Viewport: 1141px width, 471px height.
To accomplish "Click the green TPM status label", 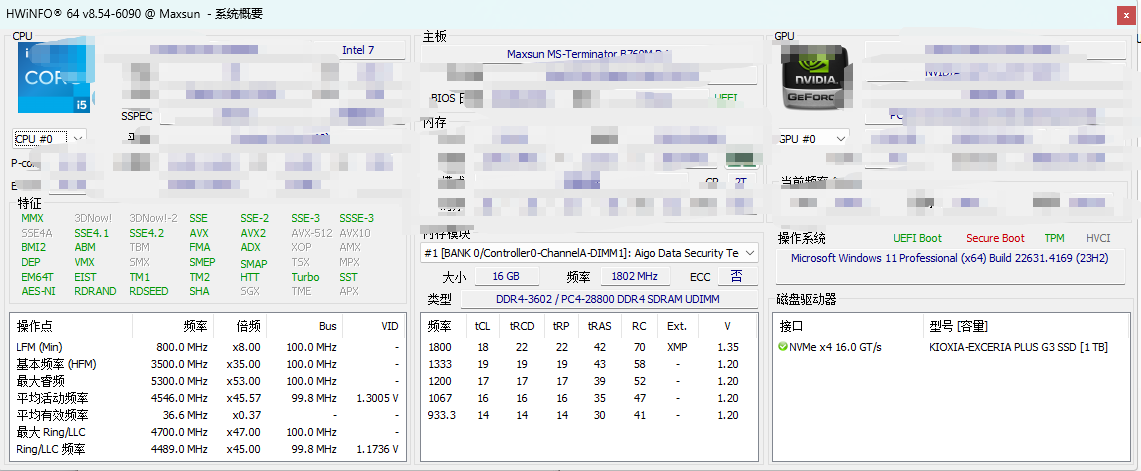I will (x=1054, y=238).
